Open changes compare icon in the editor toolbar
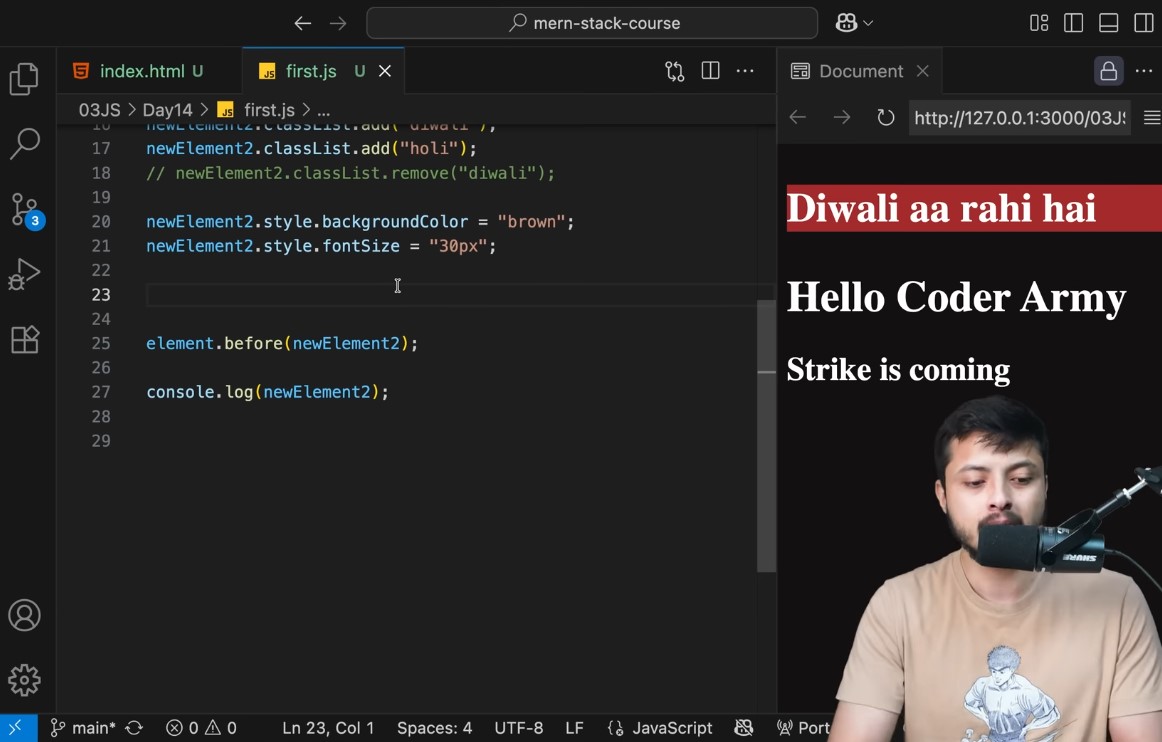Screen dimensions: 1162x742 674,71
